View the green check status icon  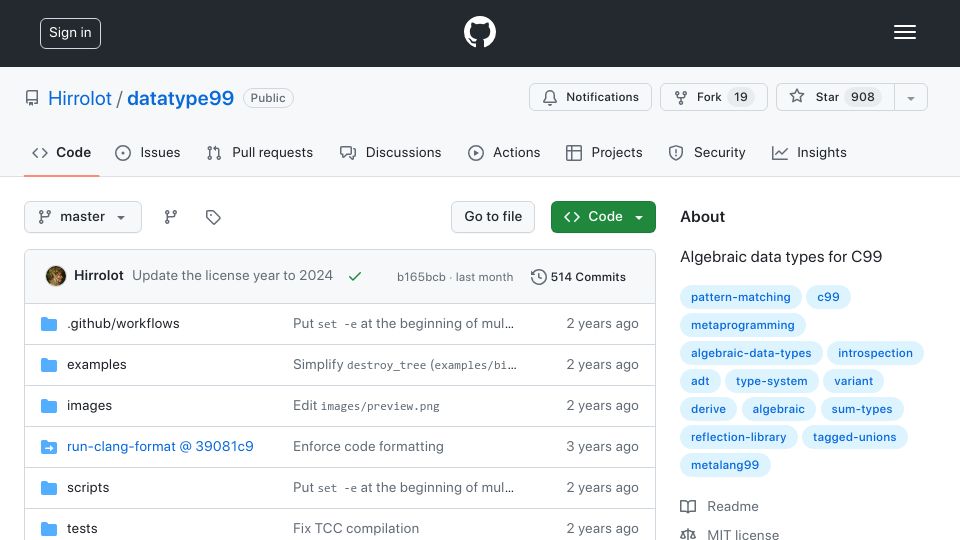click(354, 276)
